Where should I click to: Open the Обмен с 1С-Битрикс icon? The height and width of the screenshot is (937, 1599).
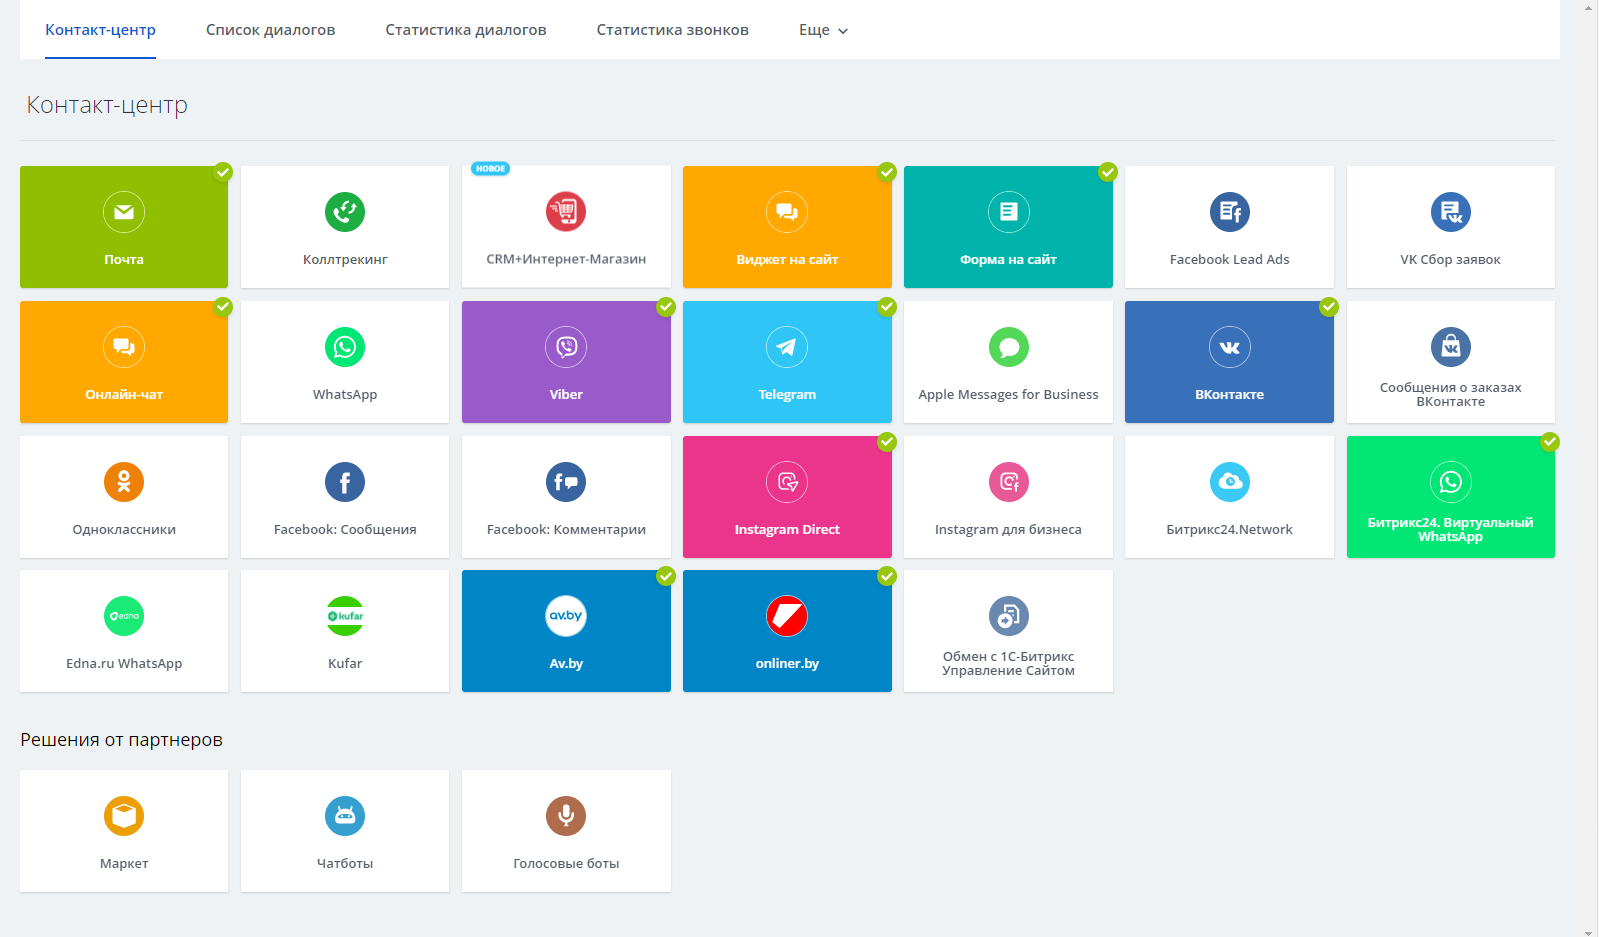1008,616
